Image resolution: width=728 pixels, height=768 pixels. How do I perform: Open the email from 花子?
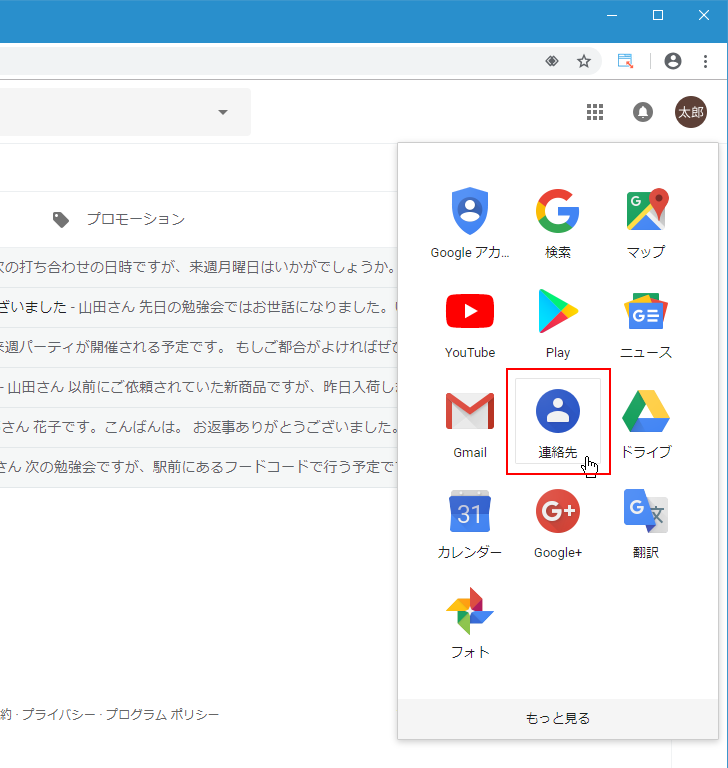point(198,427)
